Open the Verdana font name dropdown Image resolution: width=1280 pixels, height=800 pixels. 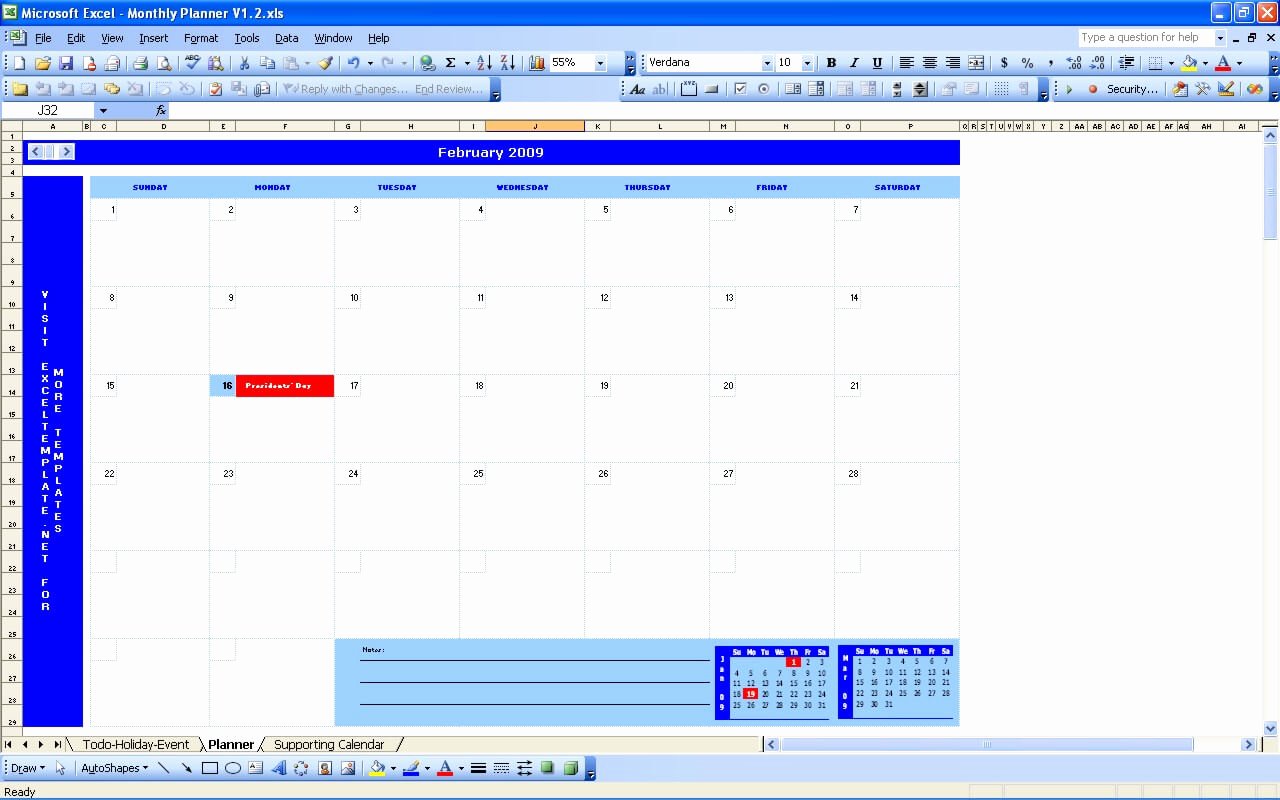click(x=767, y=63)
